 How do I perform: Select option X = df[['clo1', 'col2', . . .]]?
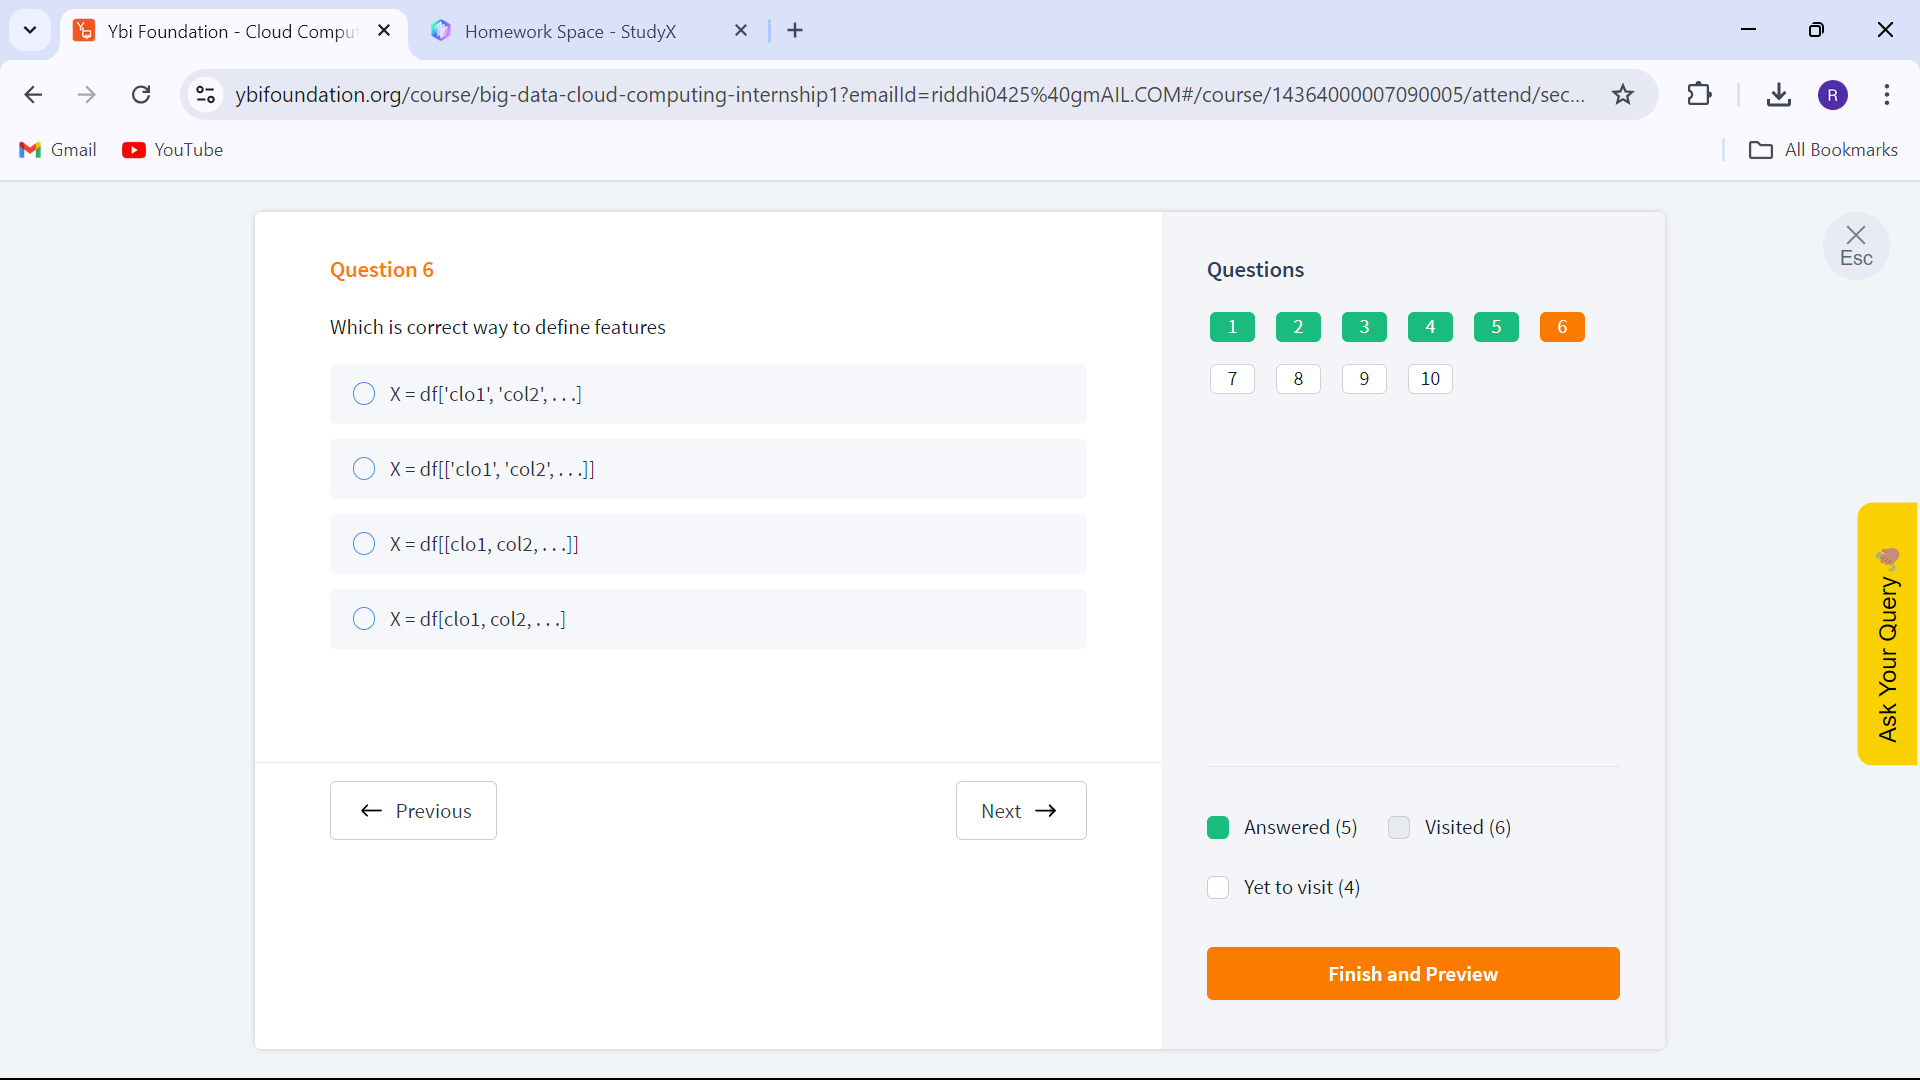[708, 469]
